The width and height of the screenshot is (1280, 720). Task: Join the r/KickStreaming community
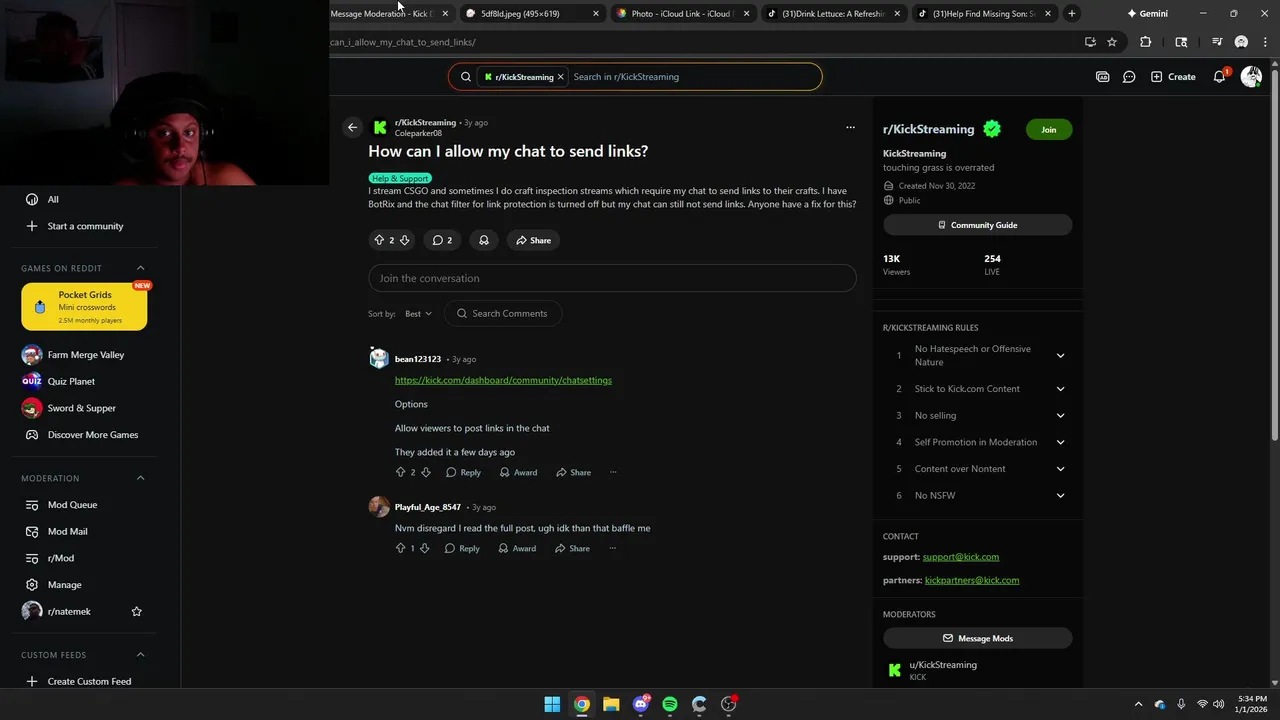click(x=1048, y=129)
